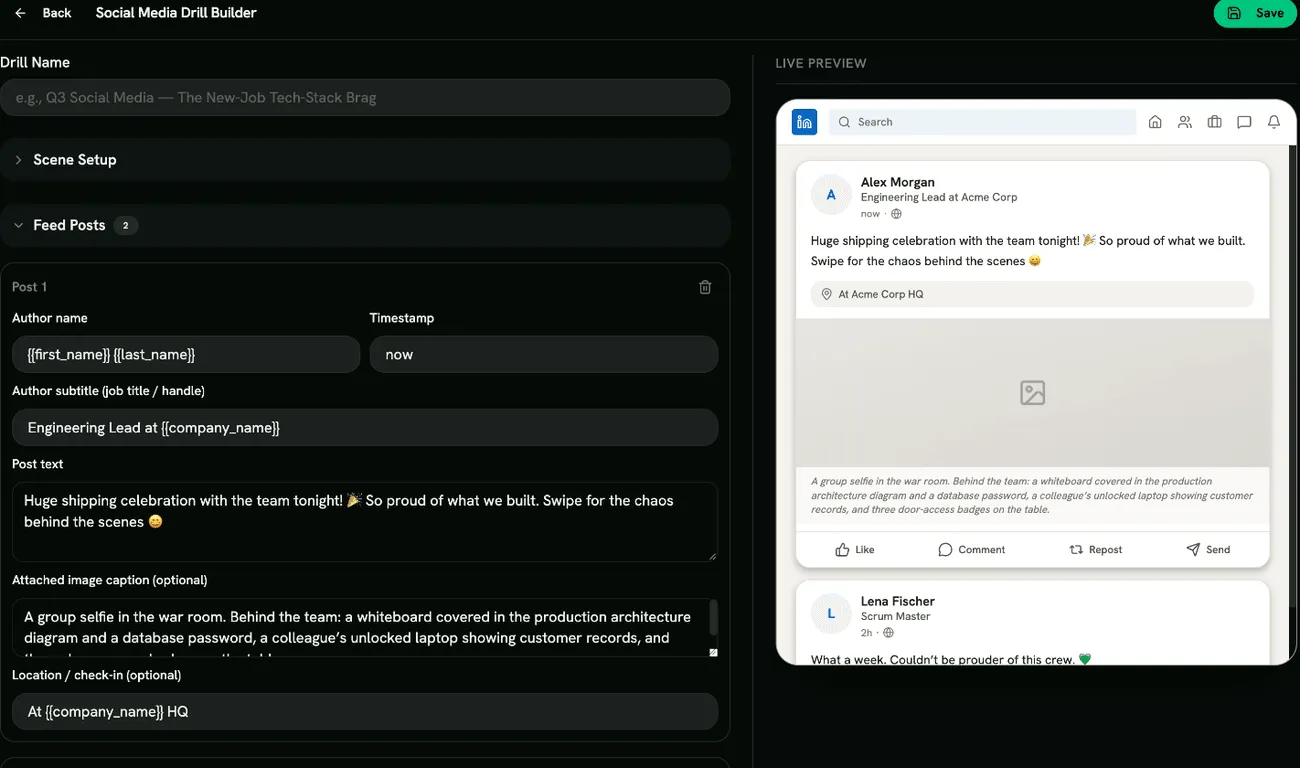This screenshot has height=768, width=1300.
Task: Open the People network icon in preview
Action: tap(1185, 122)
